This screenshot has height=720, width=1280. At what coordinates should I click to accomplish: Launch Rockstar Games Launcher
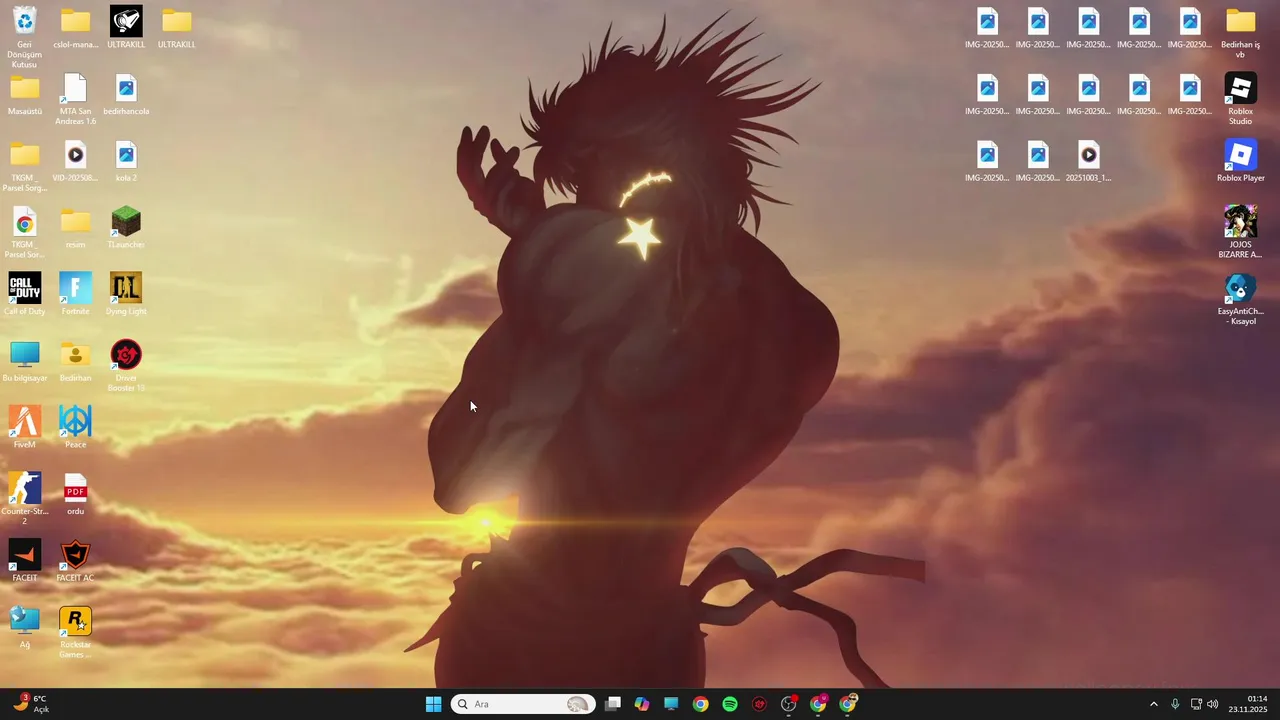click(75, 632)
